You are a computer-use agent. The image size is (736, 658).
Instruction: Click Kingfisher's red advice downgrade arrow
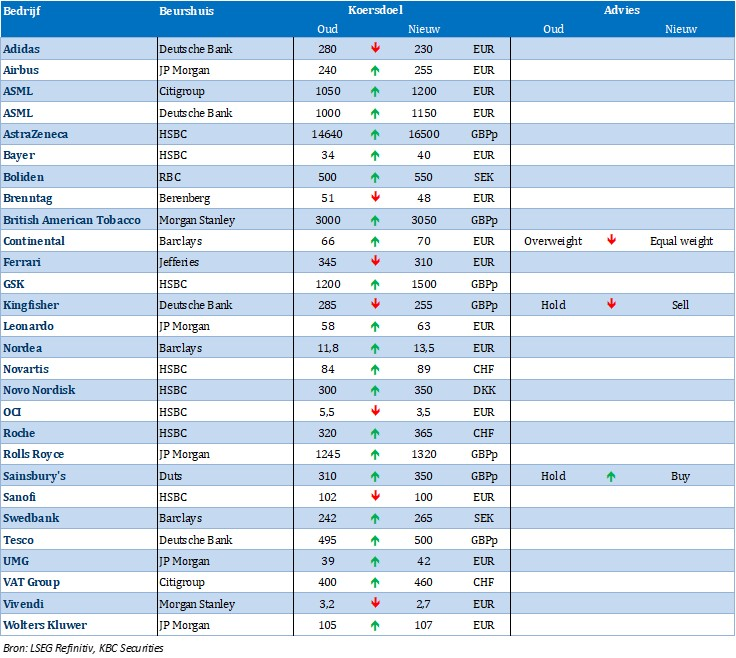[611, 305]
